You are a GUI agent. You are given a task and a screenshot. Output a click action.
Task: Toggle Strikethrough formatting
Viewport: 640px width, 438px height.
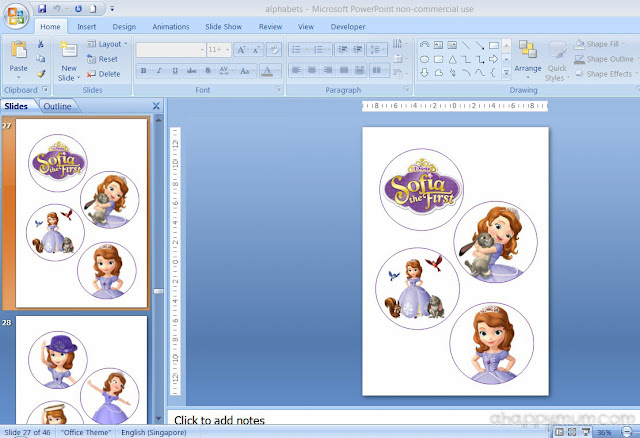191,71
